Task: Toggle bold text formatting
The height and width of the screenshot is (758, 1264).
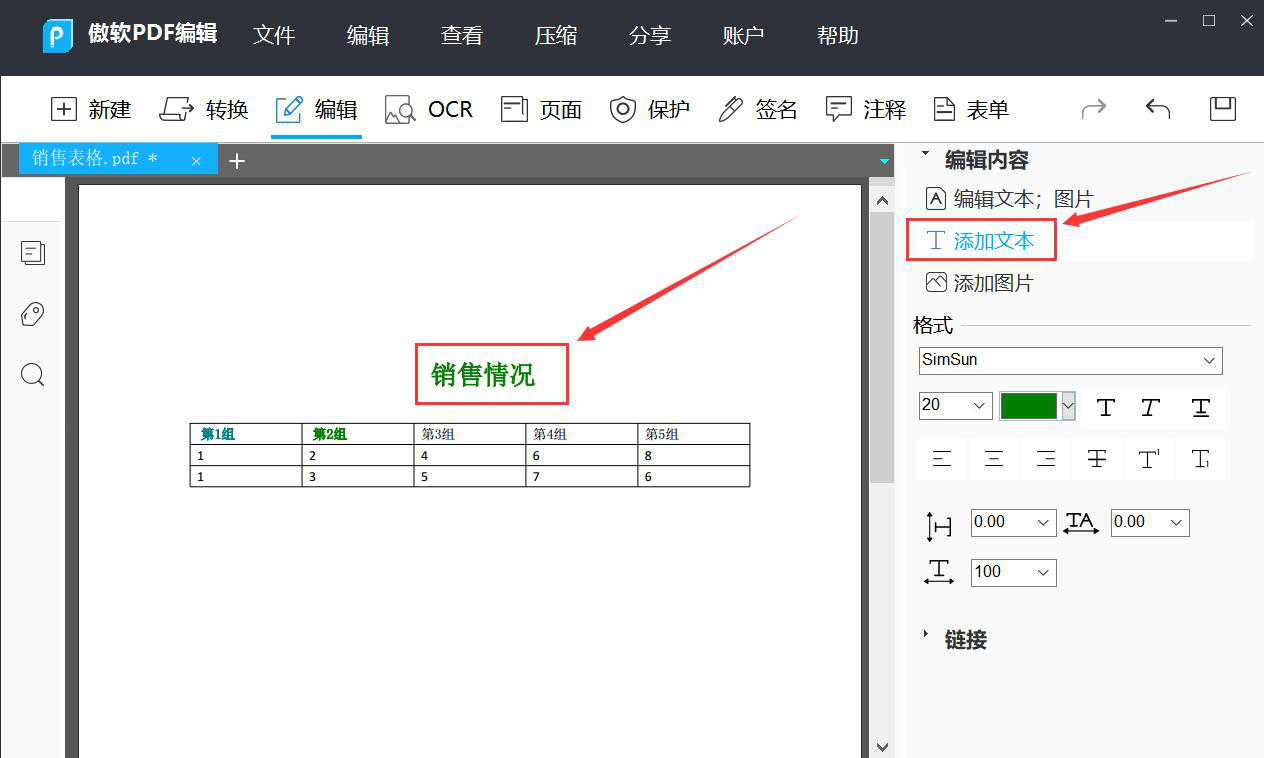Action: click(1105, 407)
